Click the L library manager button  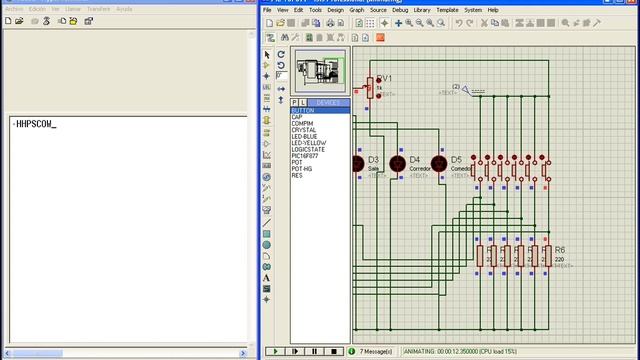303,102
